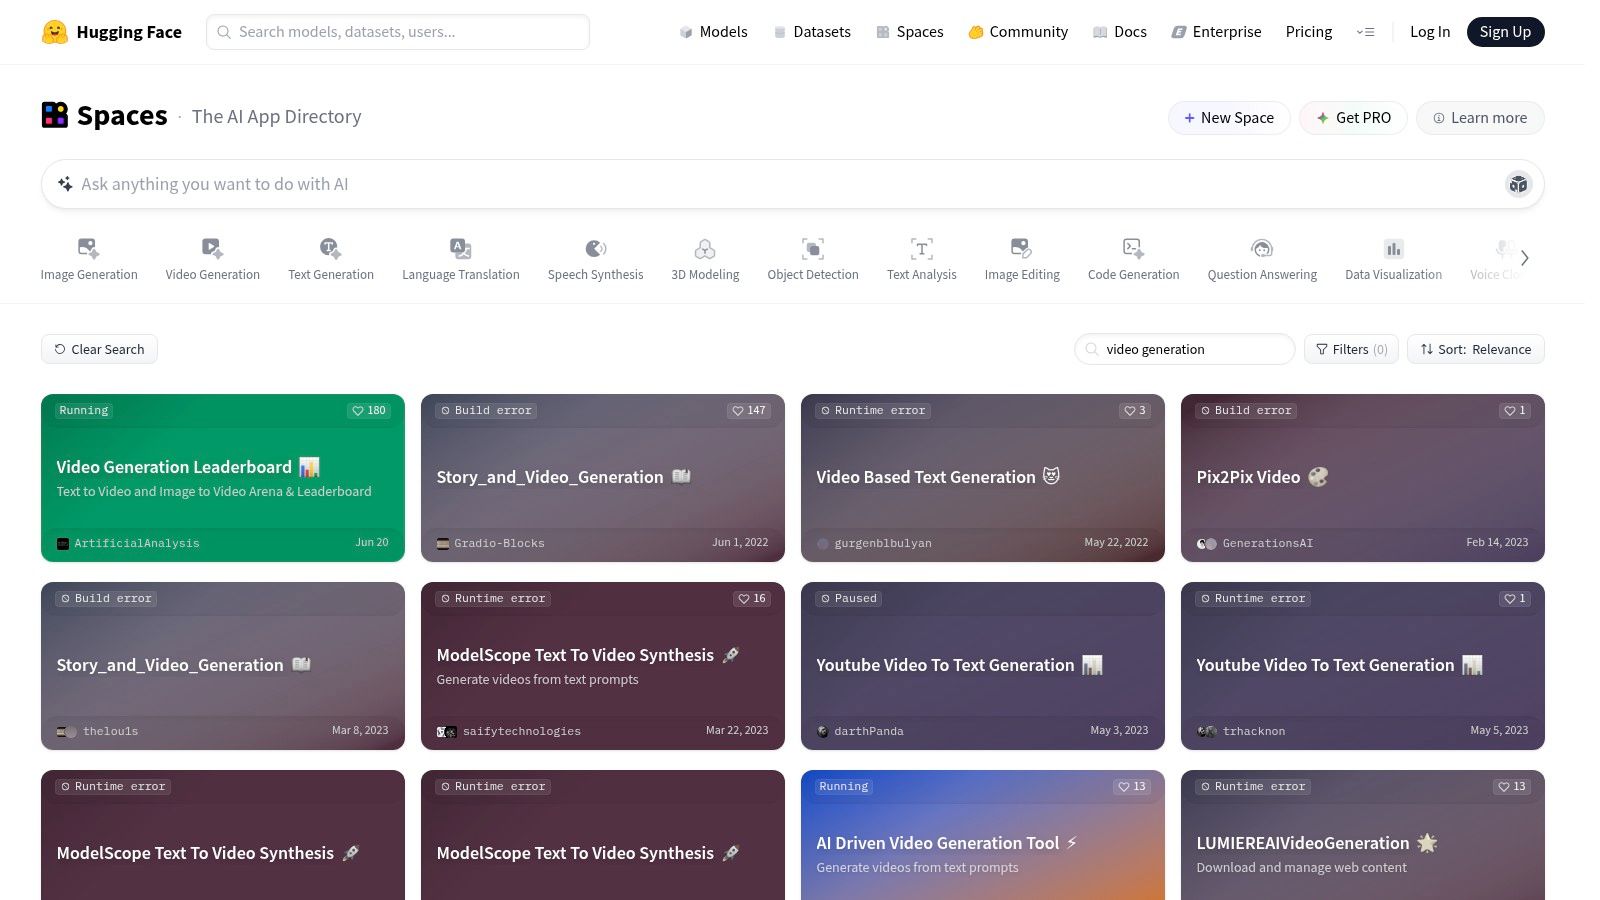This screenshot has height=900, width=1600.
Task: Click the dice icon in the AI search bar
Action: 1518,184
